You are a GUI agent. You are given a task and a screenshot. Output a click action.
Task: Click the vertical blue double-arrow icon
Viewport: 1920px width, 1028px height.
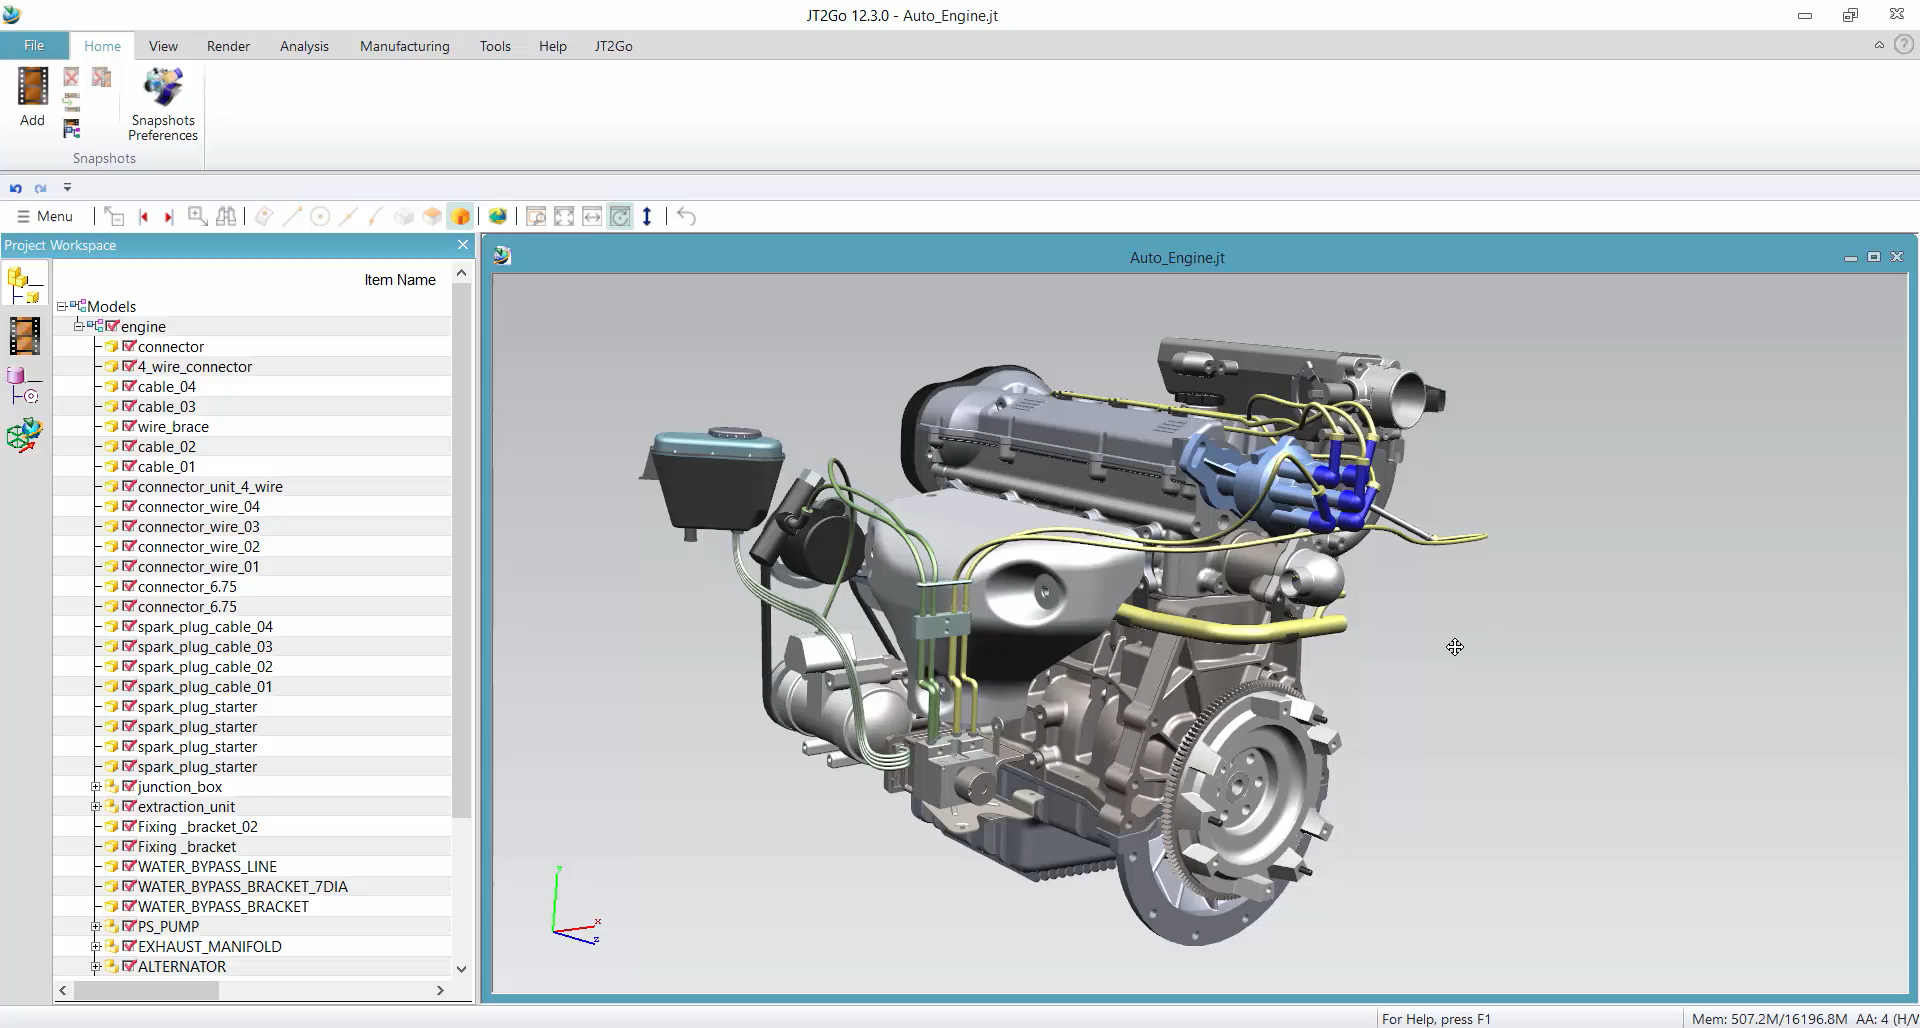647,216
